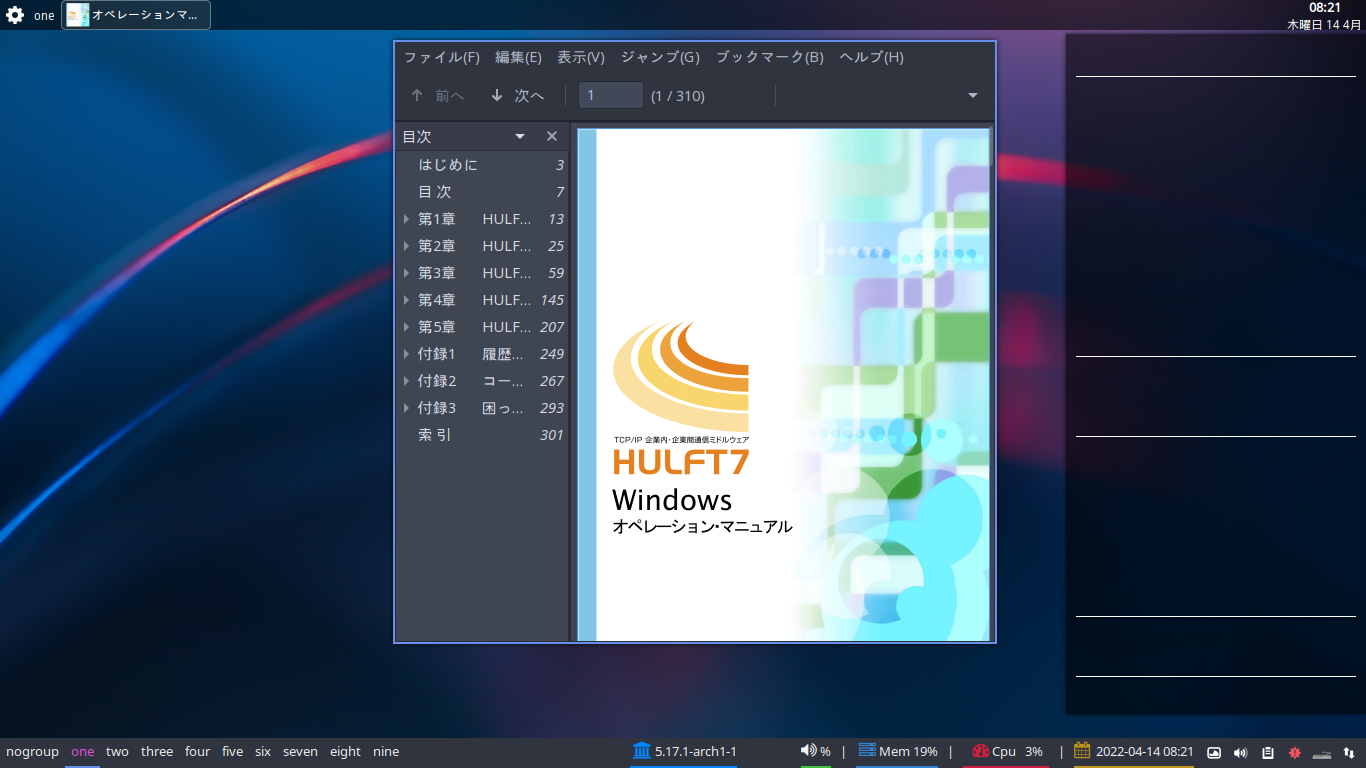Switch to workspace five
The image size is (1366, 768).
coord(233,751)
